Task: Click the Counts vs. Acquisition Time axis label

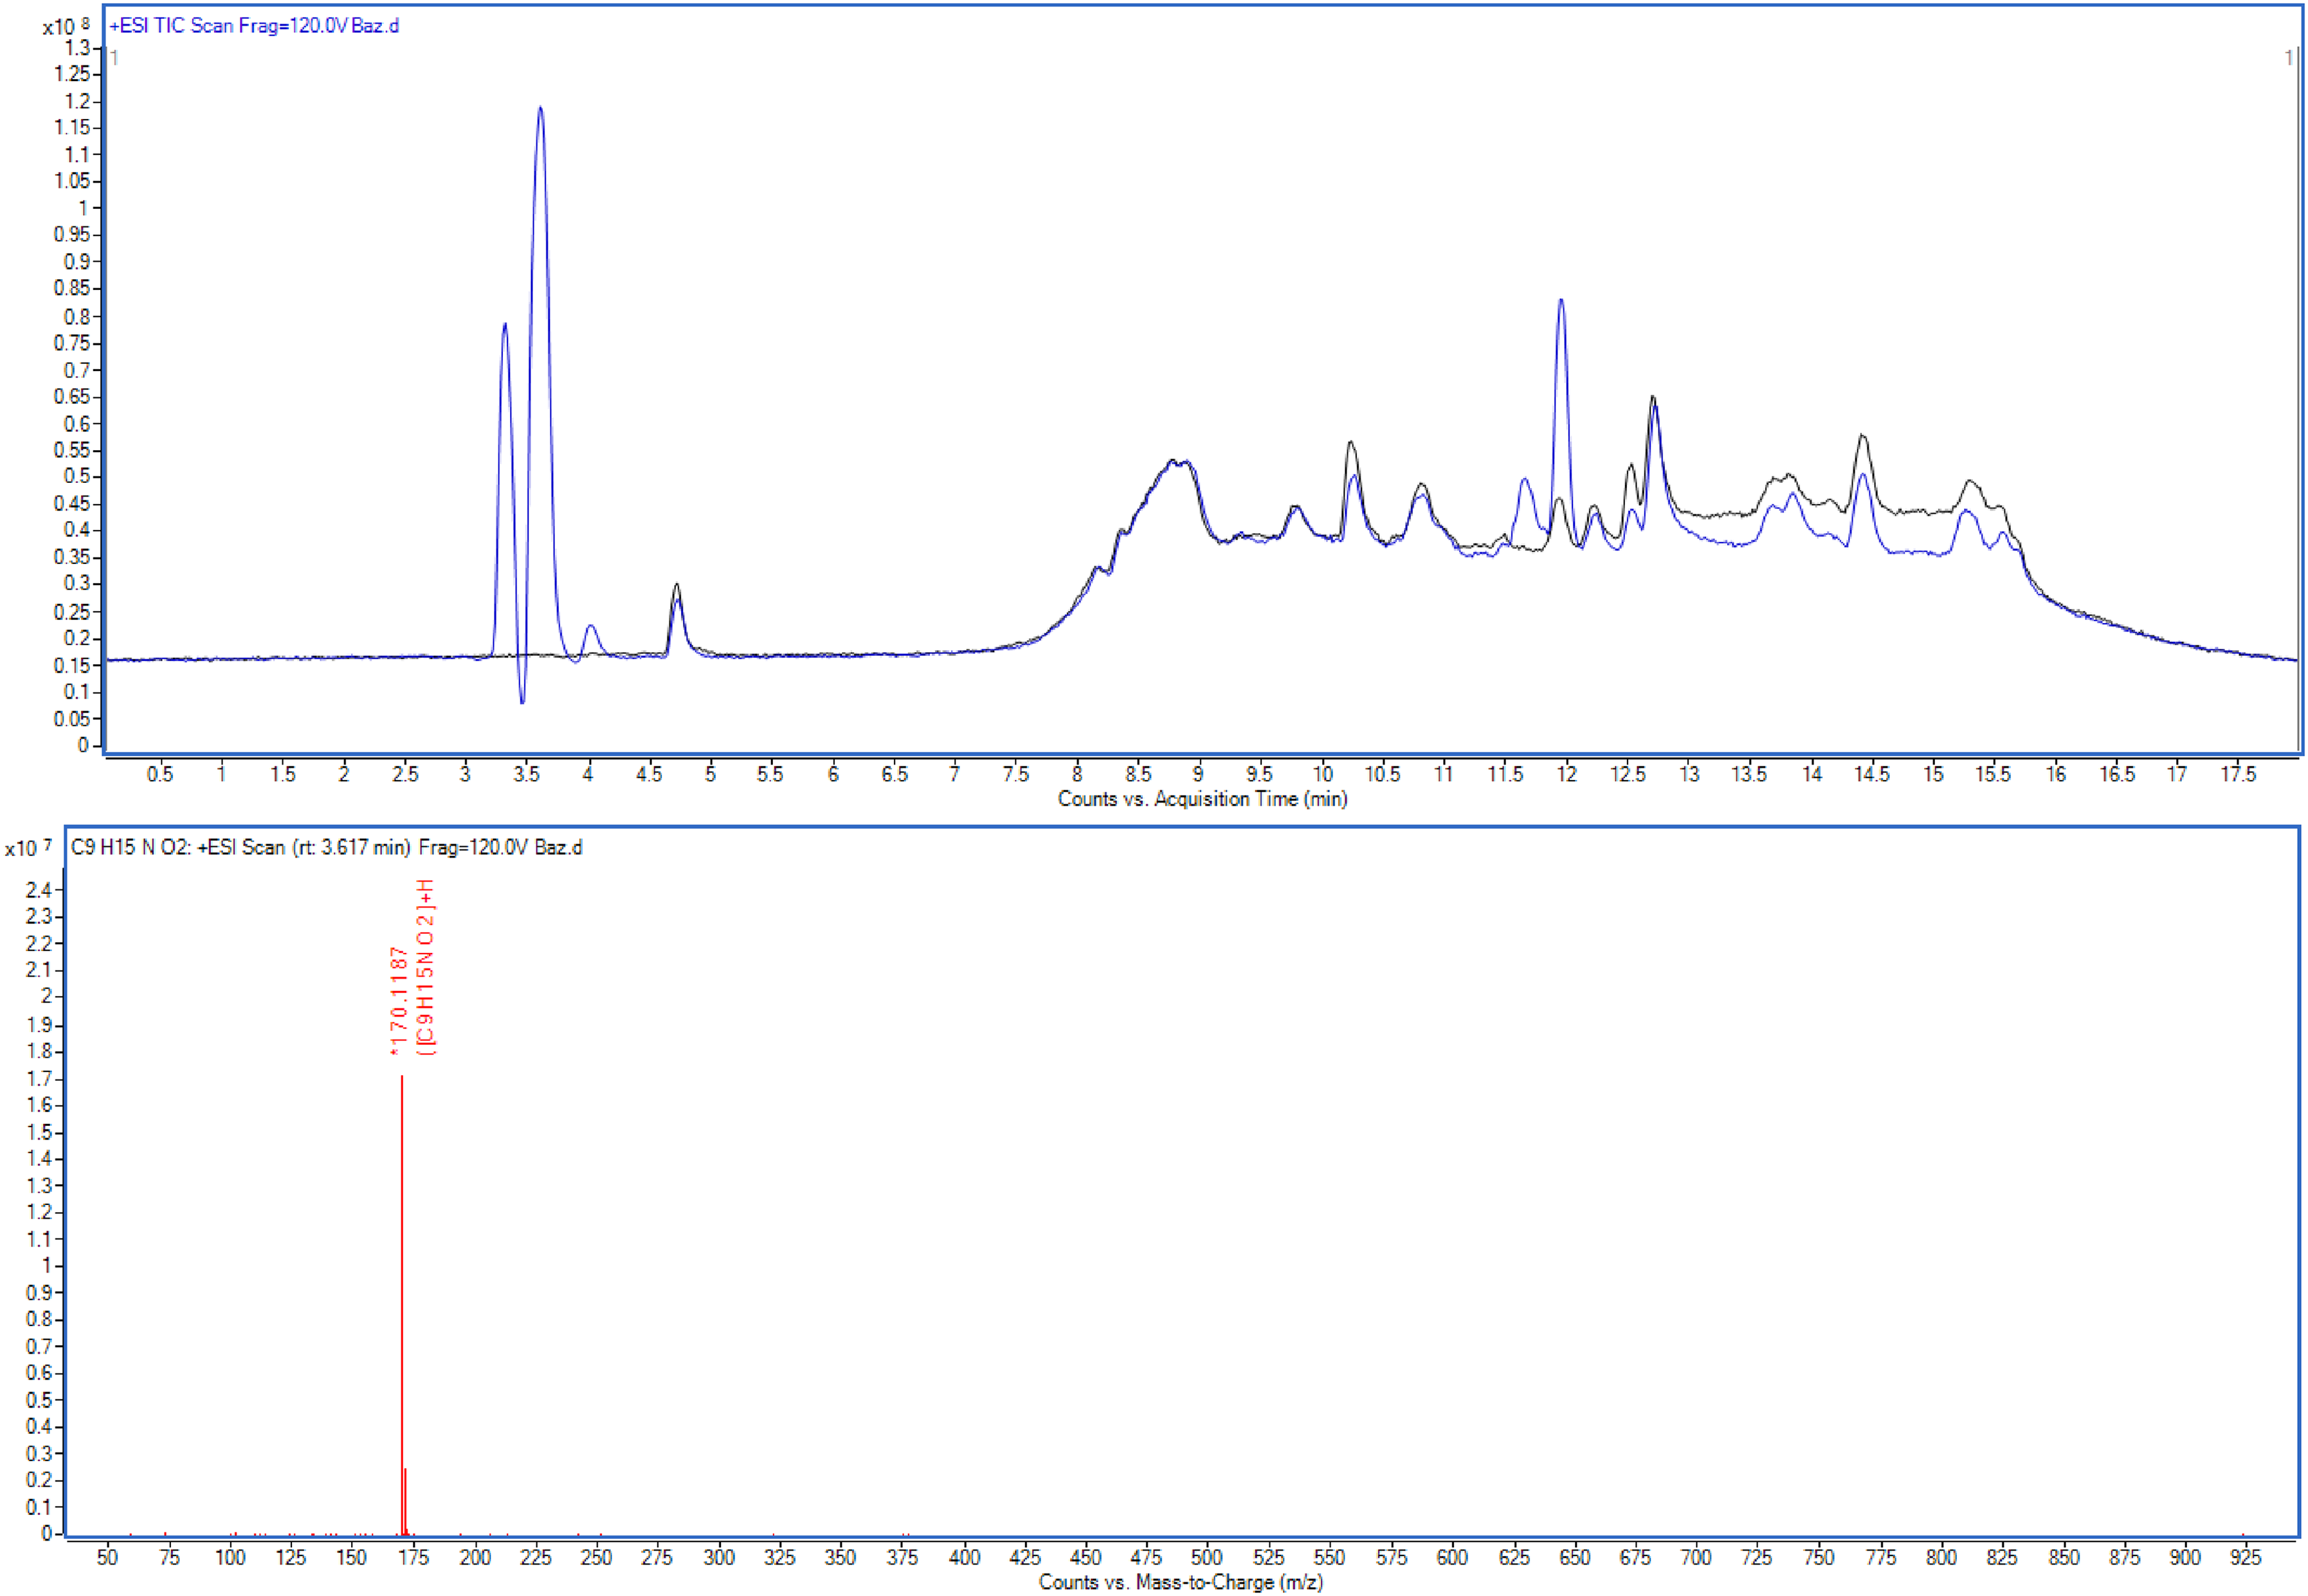Action: (1203, 799)
